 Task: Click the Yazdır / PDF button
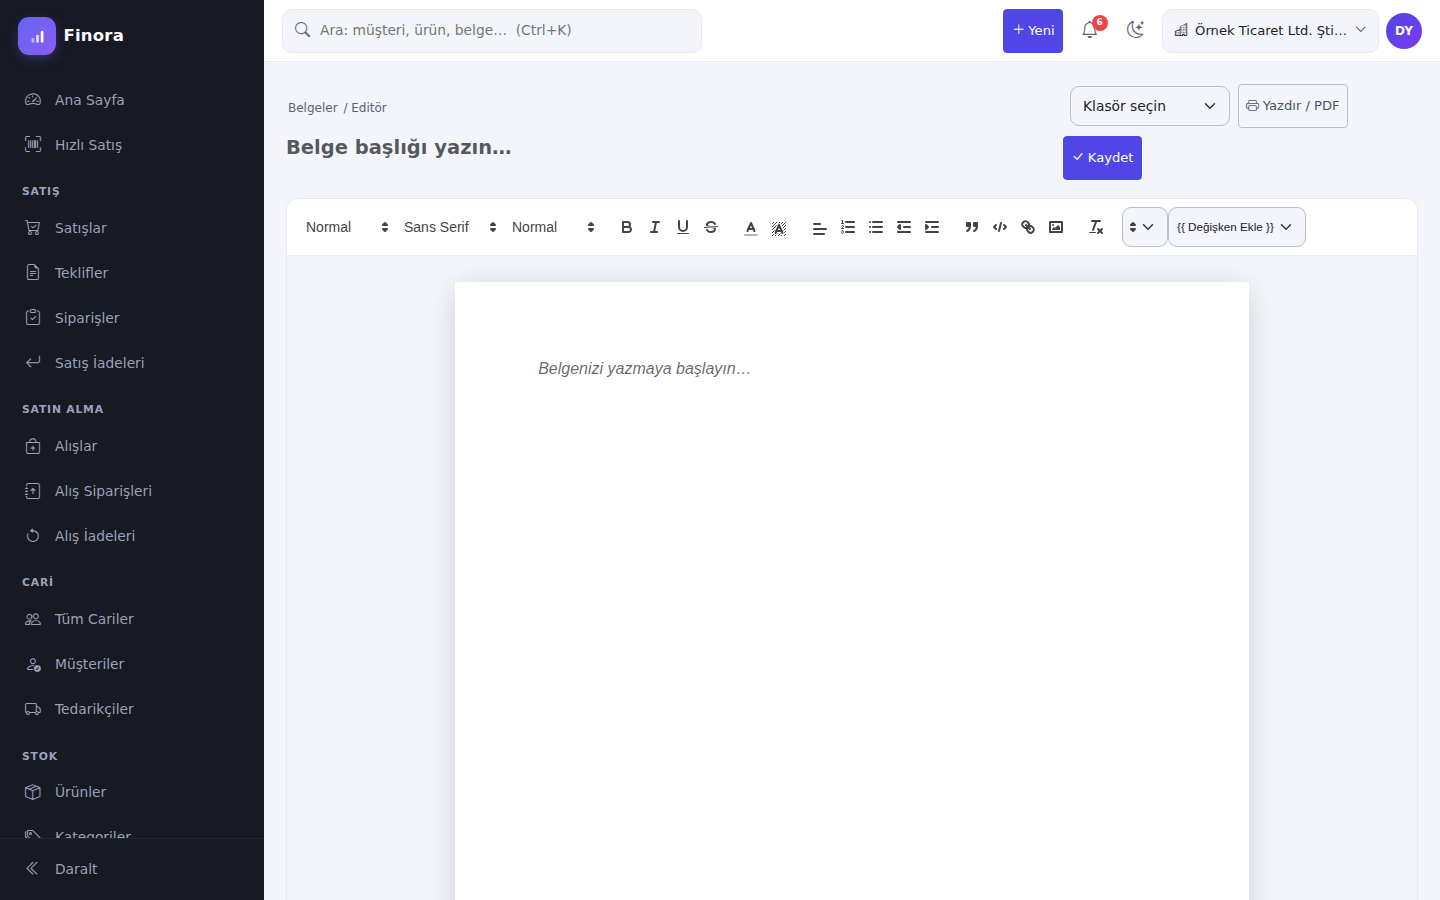click(1293, 106)
